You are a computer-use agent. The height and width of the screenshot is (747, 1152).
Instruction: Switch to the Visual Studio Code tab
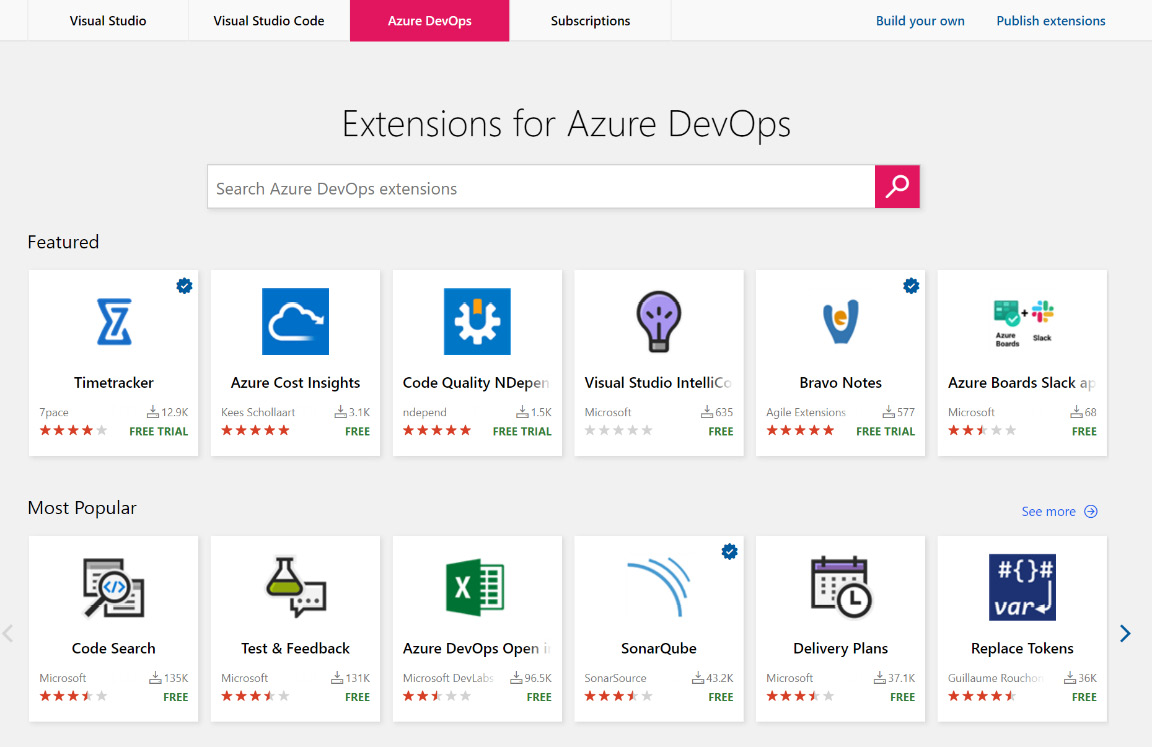pos(268,20)
